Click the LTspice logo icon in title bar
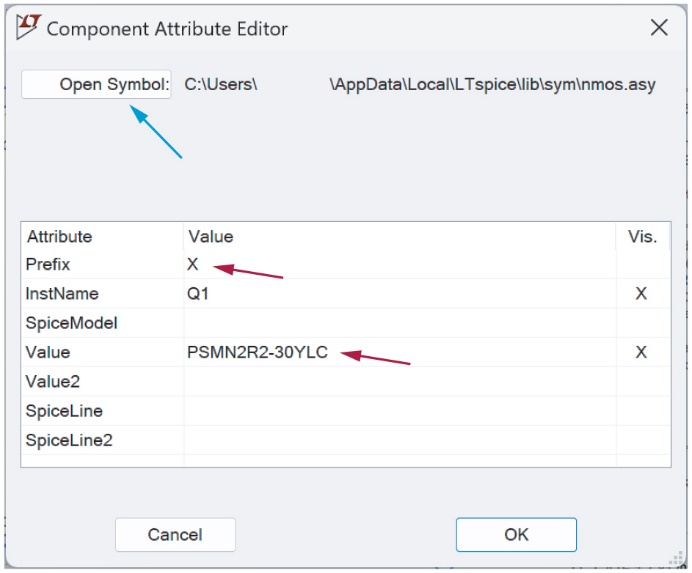The height and width of the screenshot is (573, 692). point(29,27)
